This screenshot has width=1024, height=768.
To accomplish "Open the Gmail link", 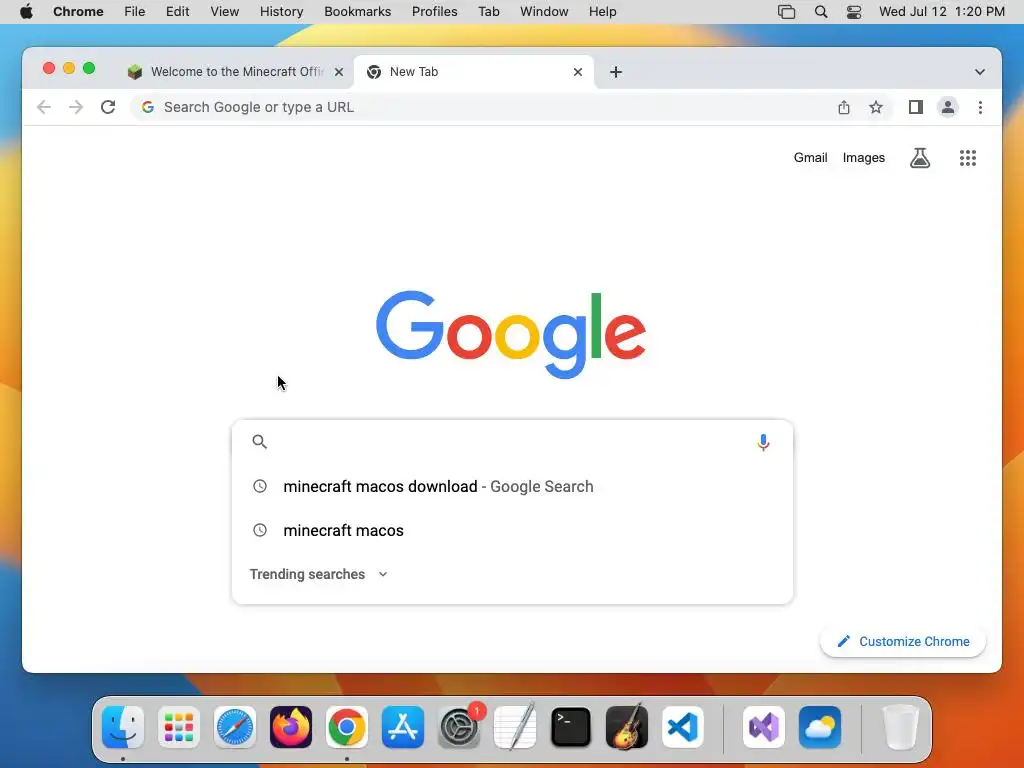I will point(810,157).
